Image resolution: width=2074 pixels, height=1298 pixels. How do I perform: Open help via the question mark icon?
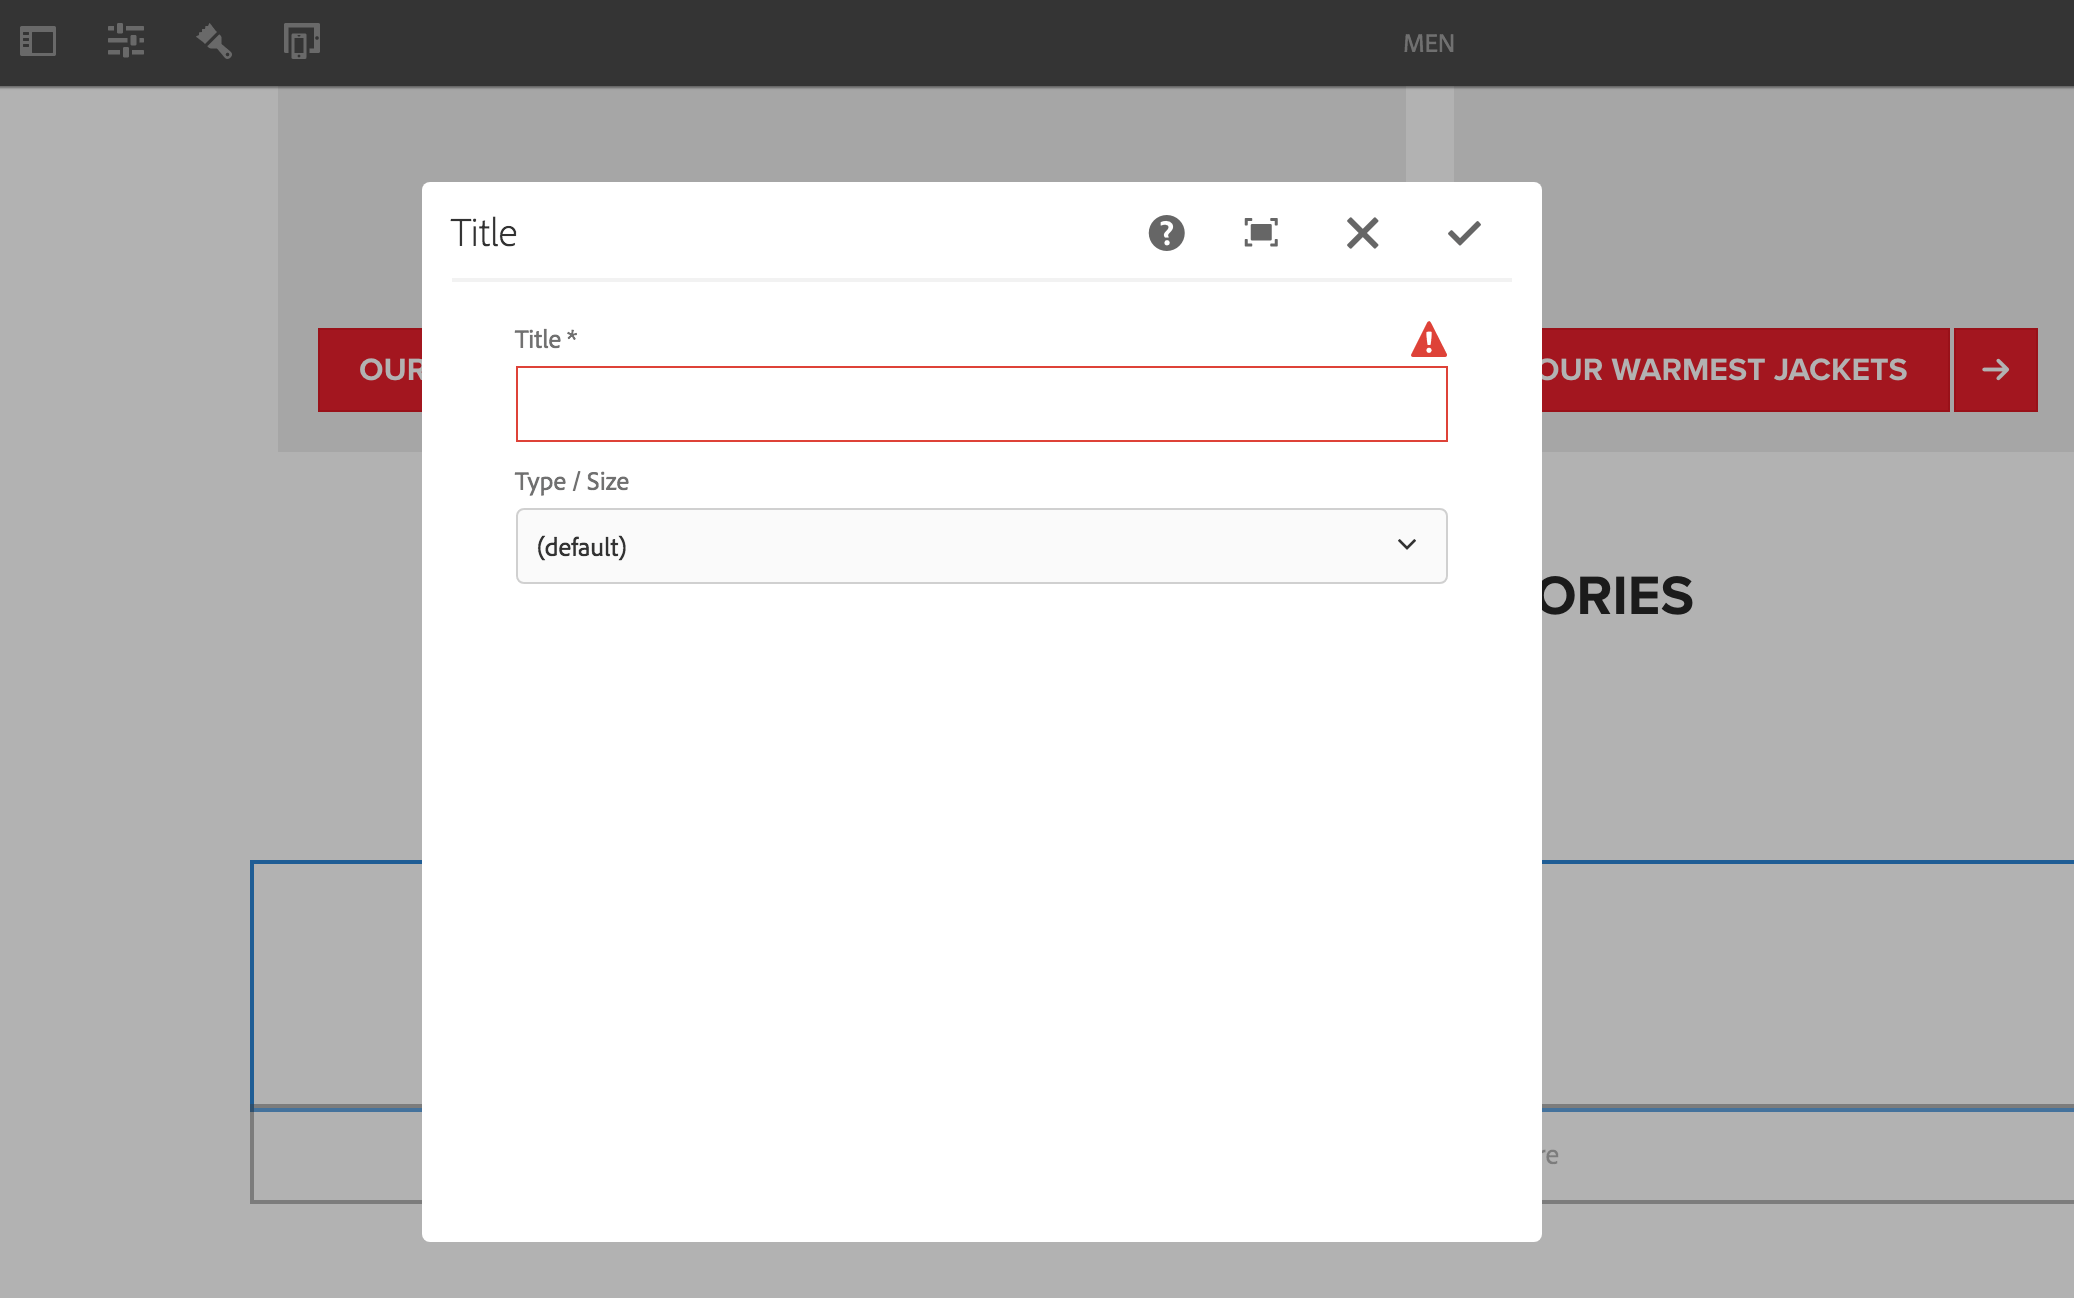(x=1166, y=233)
